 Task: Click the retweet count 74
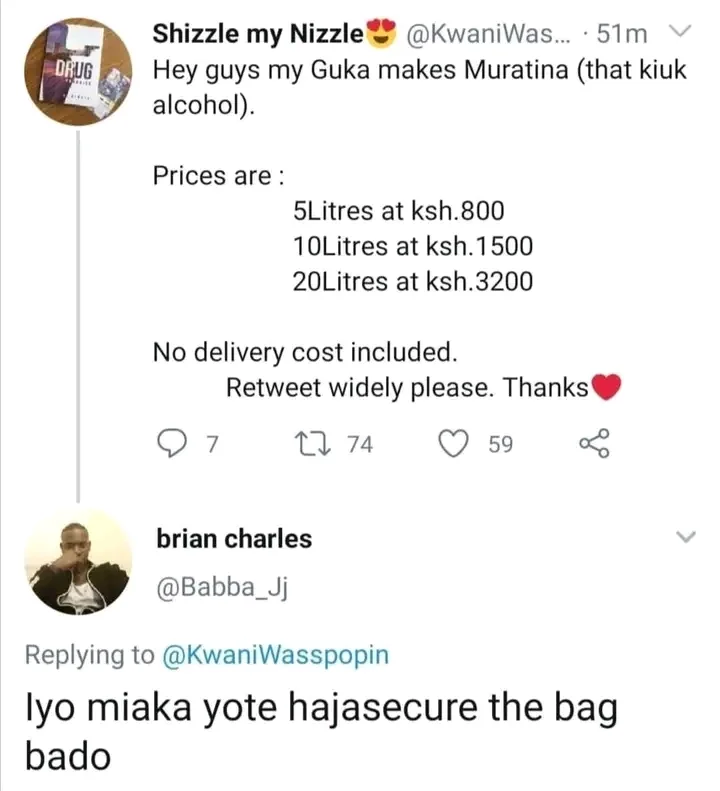pyautogui.click(x=360, y=444)
